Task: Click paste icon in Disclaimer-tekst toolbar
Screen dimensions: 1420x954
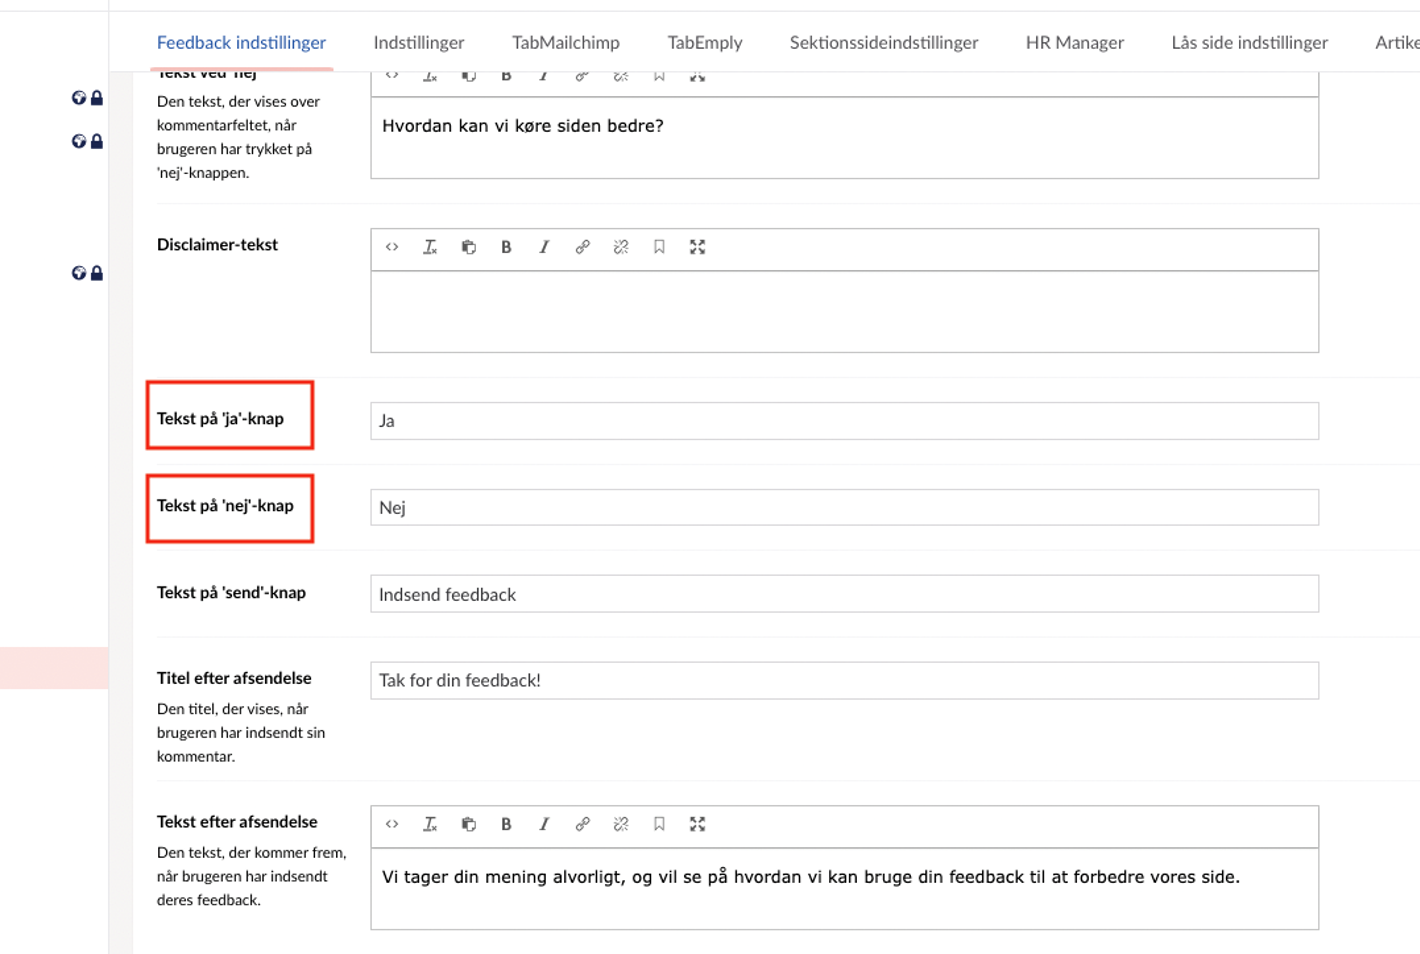Action: (468, 247)
